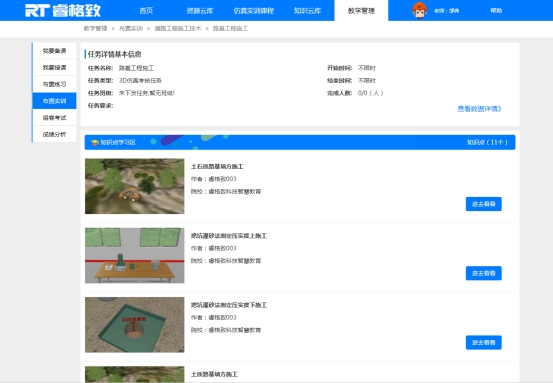Go to the 知识云库 tab

click(307, 11)
